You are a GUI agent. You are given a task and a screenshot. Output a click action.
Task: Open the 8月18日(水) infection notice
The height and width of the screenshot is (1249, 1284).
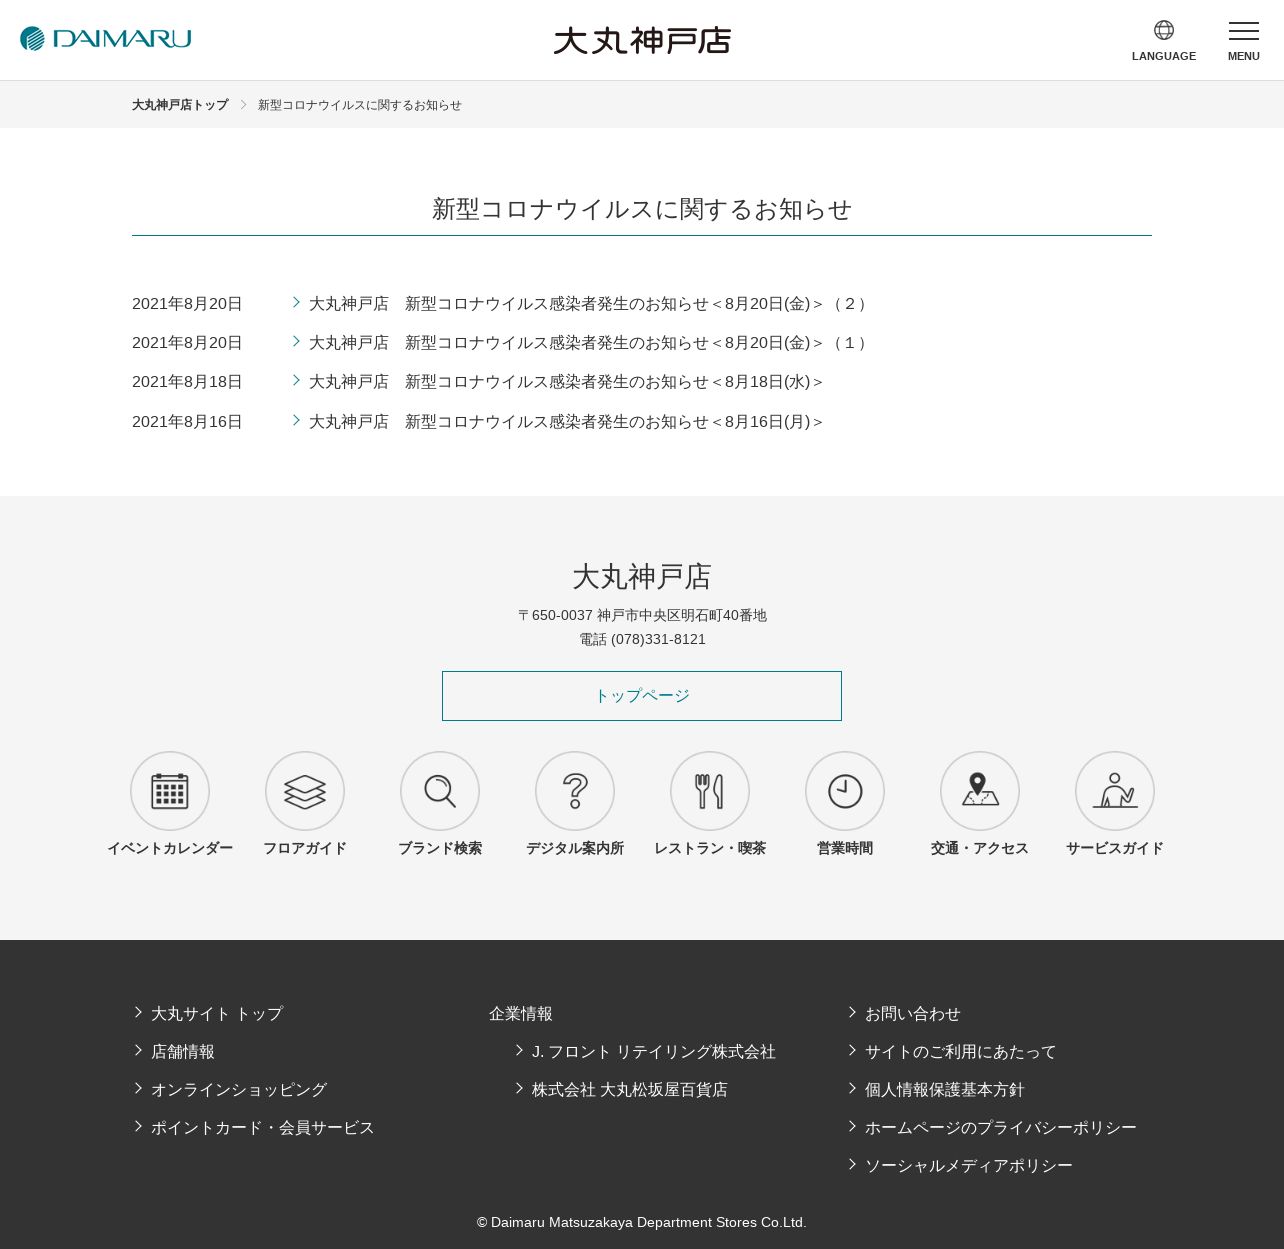[x=567, y=382]
